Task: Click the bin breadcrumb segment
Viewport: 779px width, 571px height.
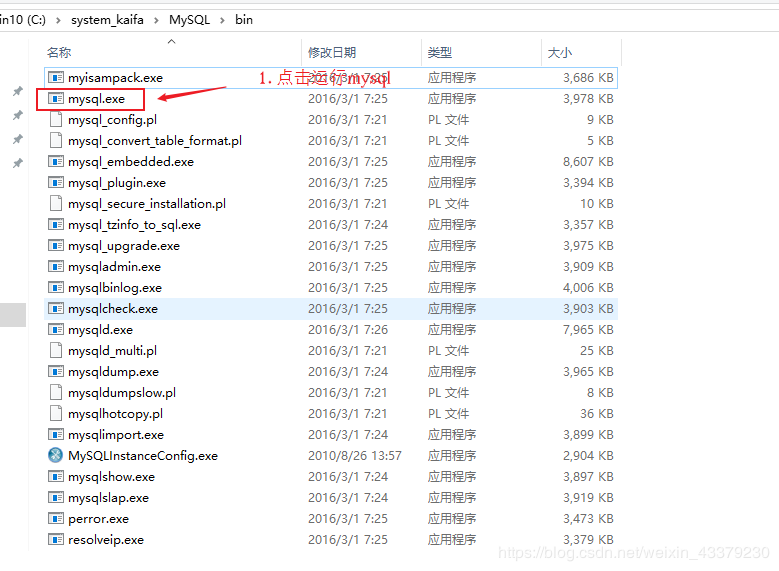Action: click(244, 20)
